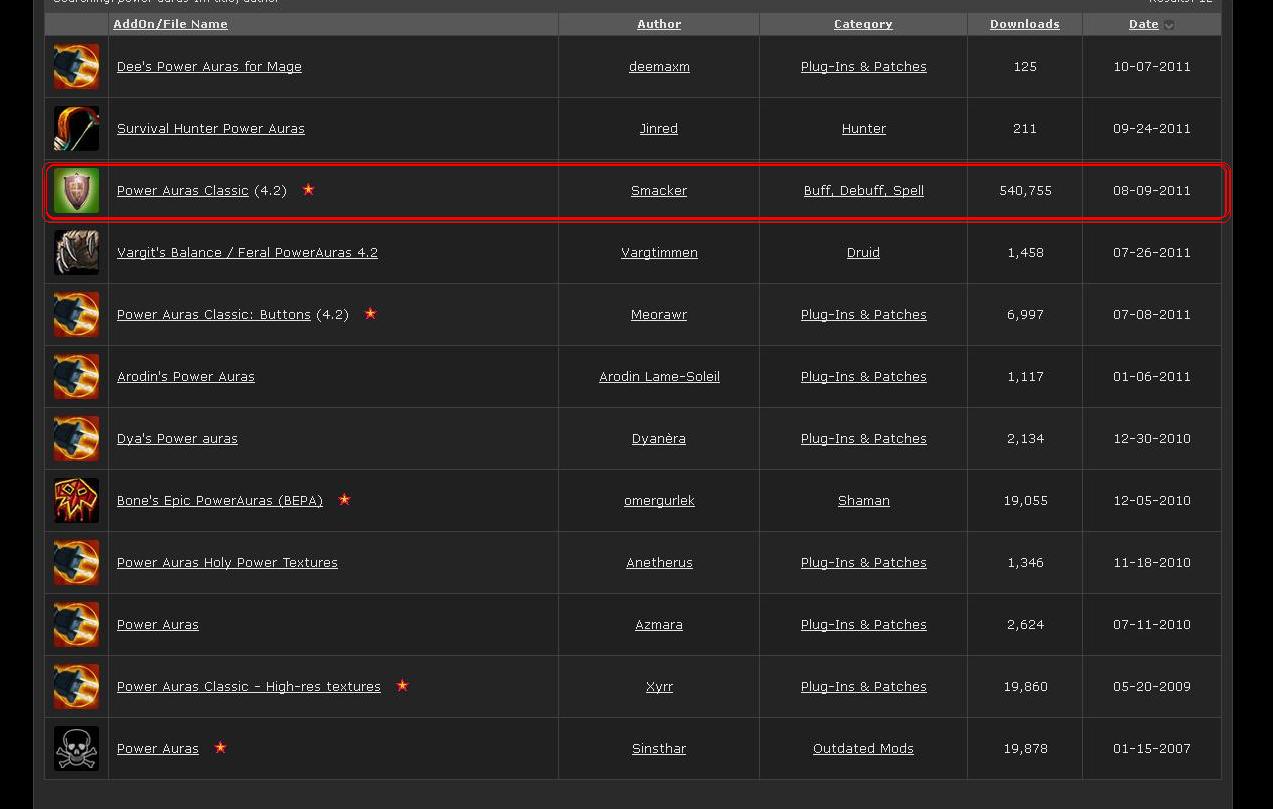Select the 540,755 downloads count
1273x809 pixels.
(1025, 191)
